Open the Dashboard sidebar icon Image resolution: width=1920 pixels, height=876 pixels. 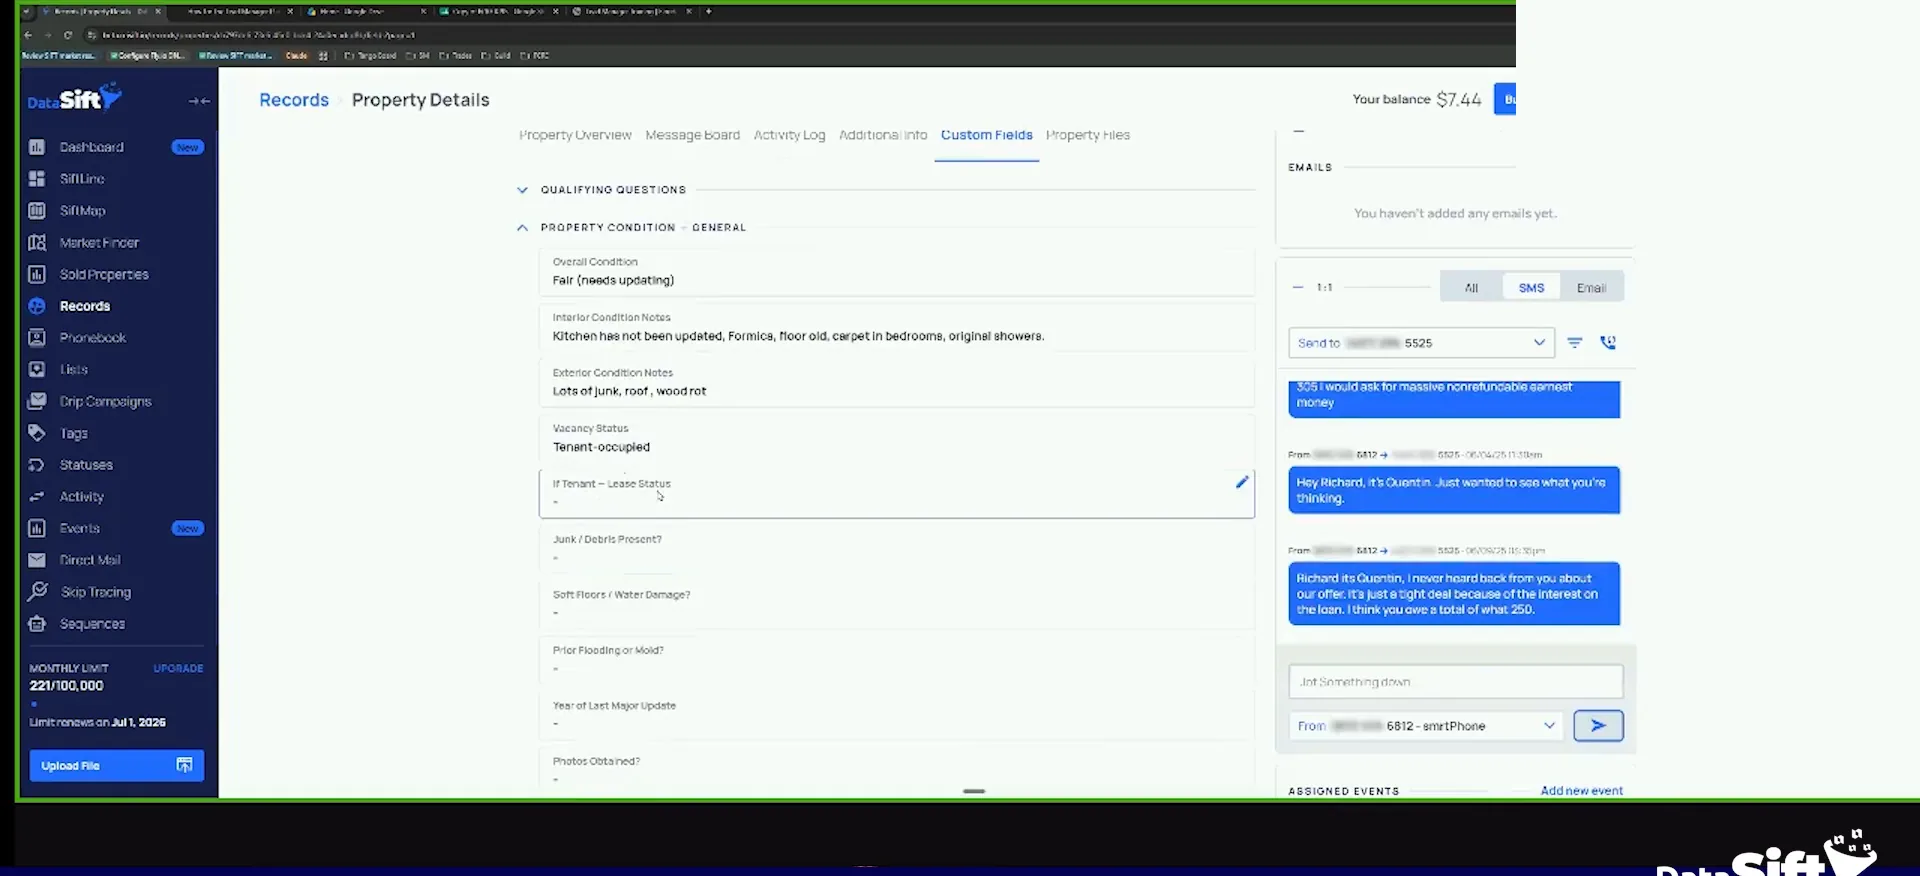pos(37,147)
